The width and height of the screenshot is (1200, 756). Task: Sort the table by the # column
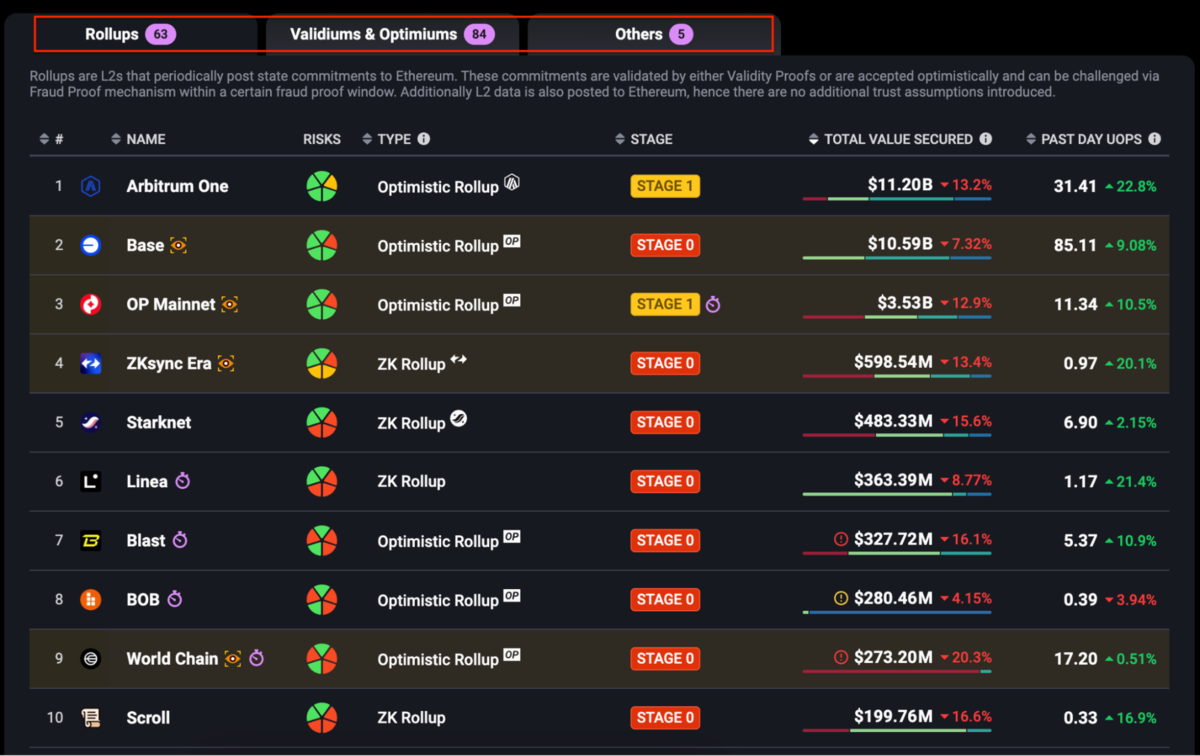tap(51, 139)
